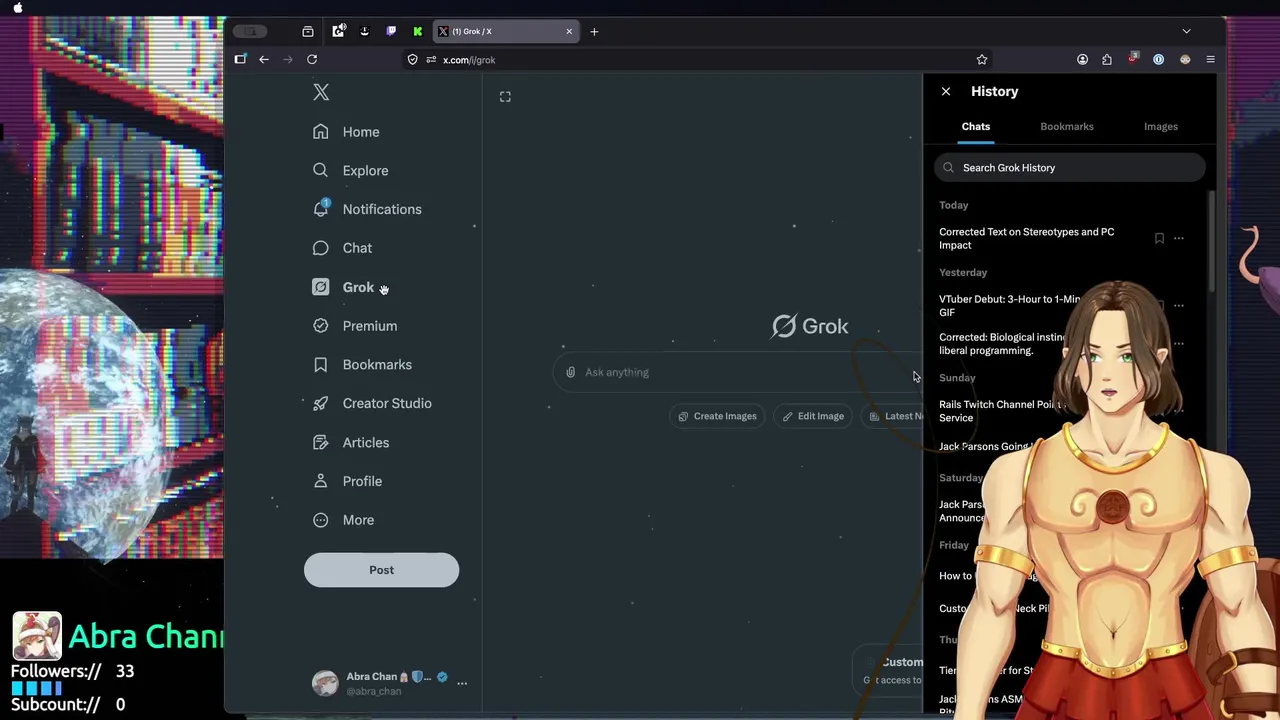Open Premium in sidebar
This screenshot has height=720, width=1280.
pos(370,326)
